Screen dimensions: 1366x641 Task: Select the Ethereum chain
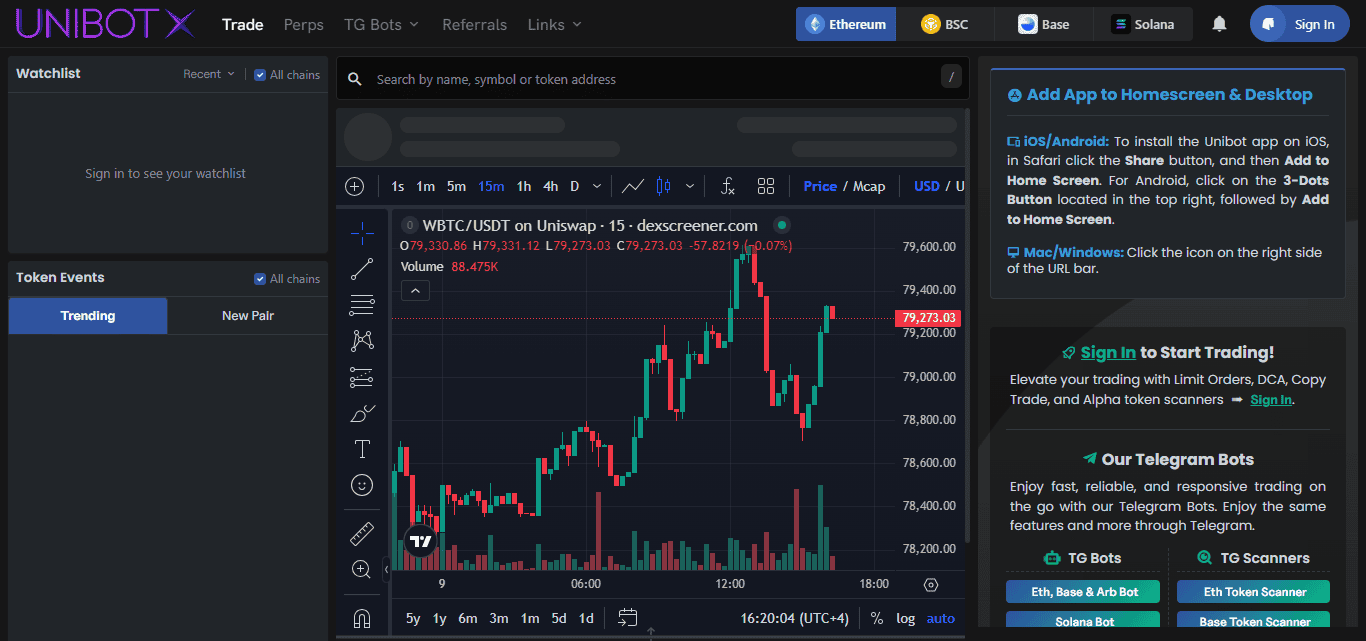[x=846, y=24]
